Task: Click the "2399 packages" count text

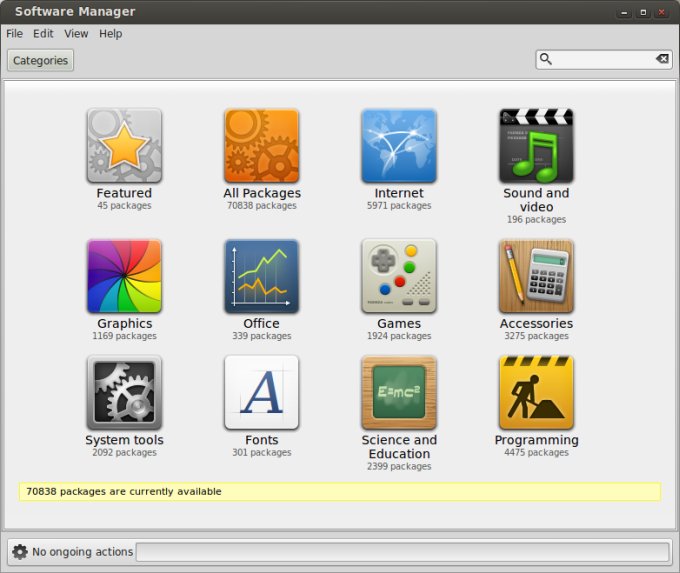Action: (399, 466)
